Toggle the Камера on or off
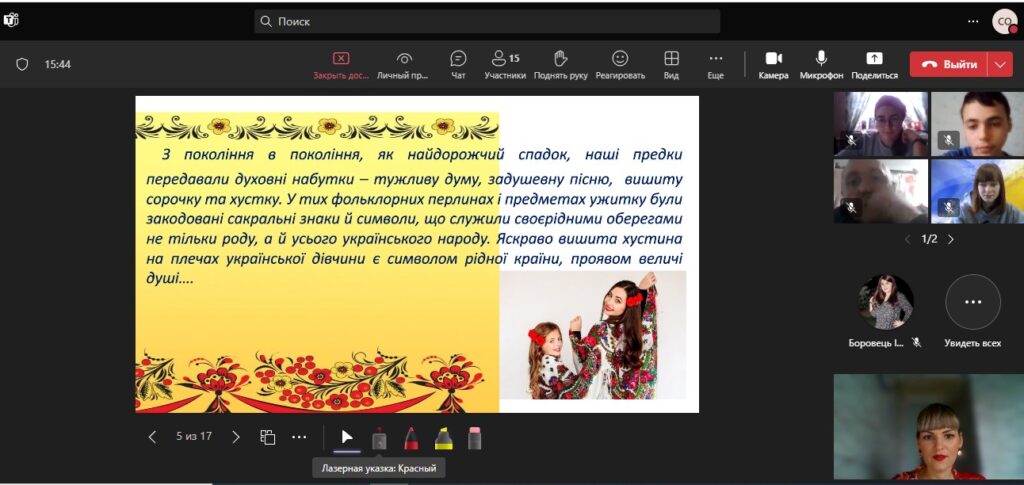 (773, 64)
